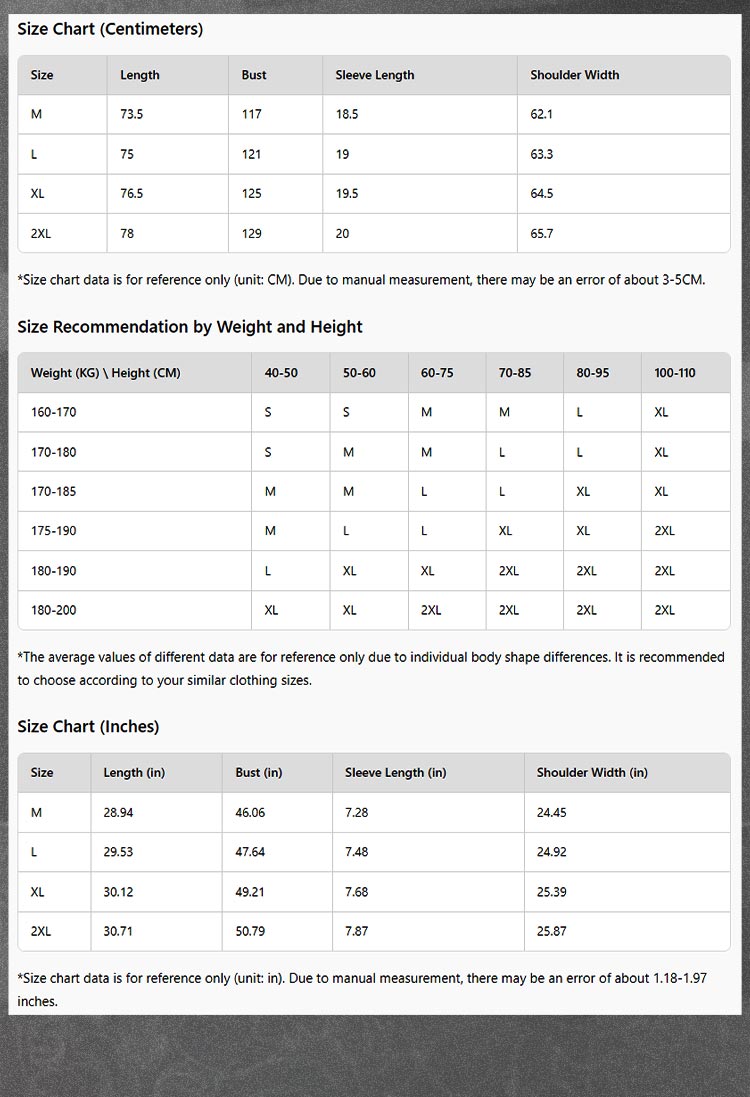This screenshot has height=1097, width=750.
Task: Click the 100-110 column header
Action: (x=675, y=373)
